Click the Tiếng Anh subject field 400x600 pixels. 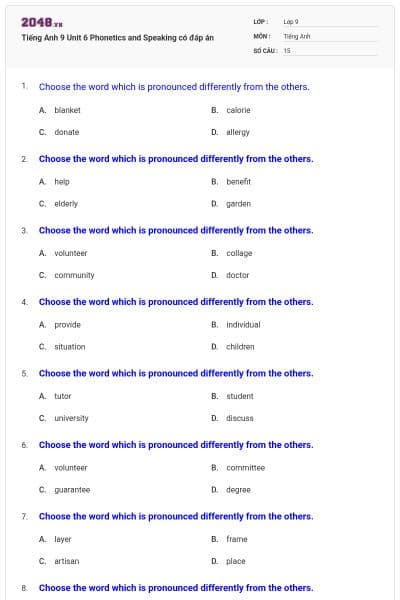[329, 36]
